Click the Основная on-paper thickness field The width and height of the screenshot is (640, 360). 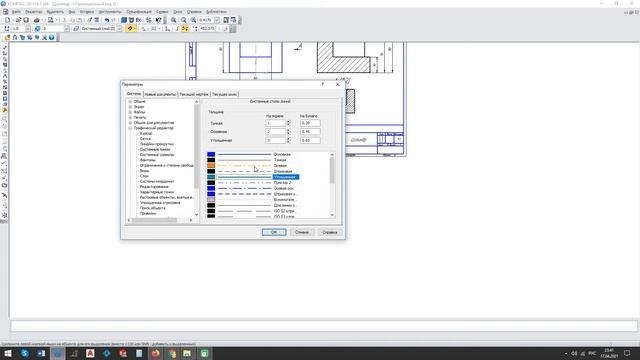point(310,132)
